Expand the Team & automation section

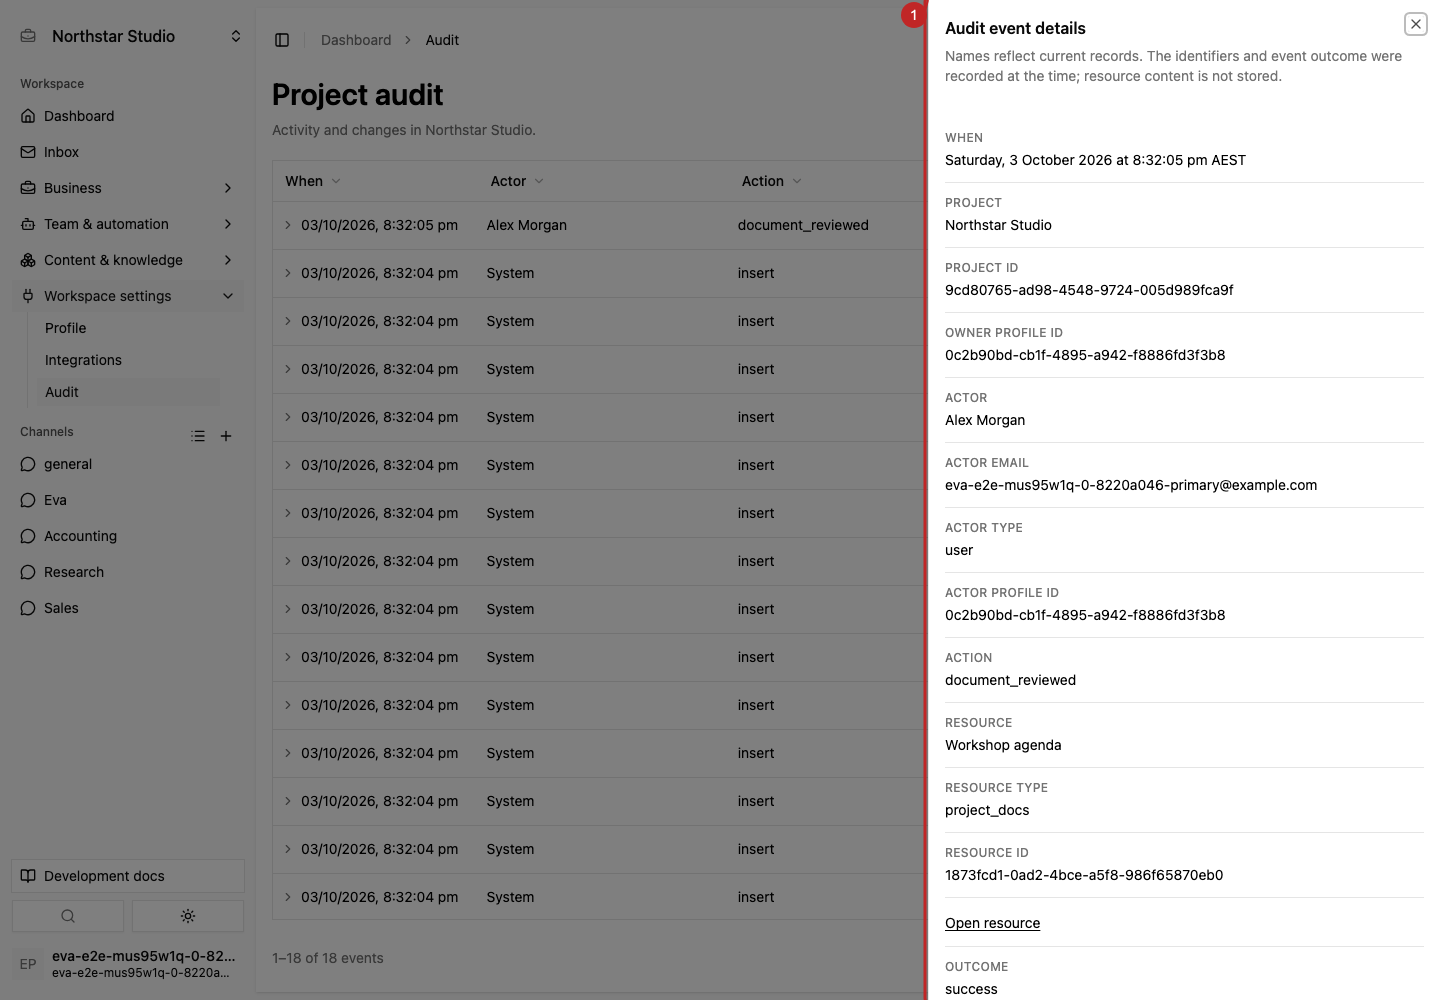point(128,224)
